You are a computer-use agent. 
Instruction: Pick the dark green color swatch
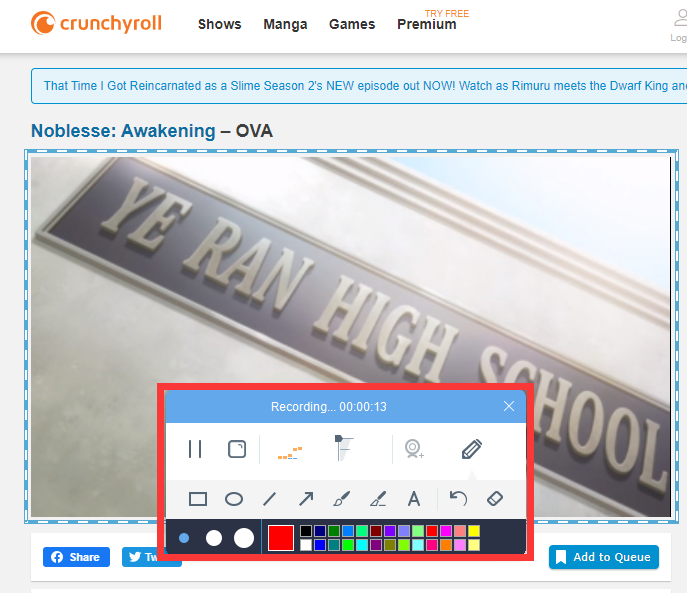pos(334,531)
